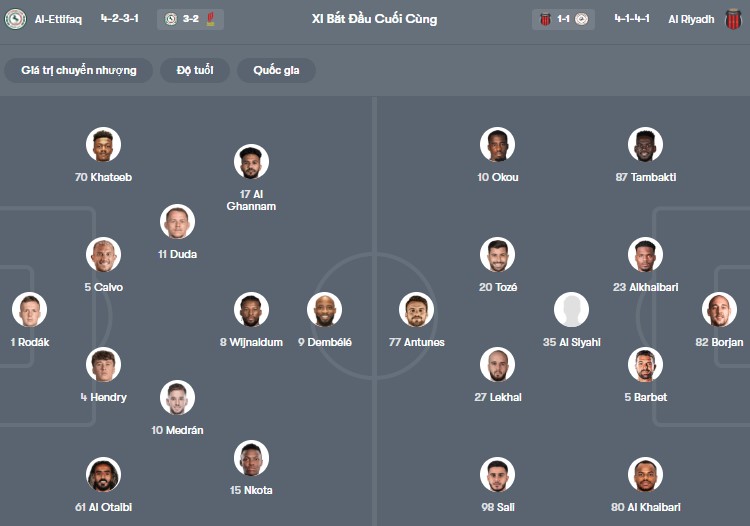Screen dimensions: 750x526
Task: Open Tozé's player avatar
Action: coord(497,255)
